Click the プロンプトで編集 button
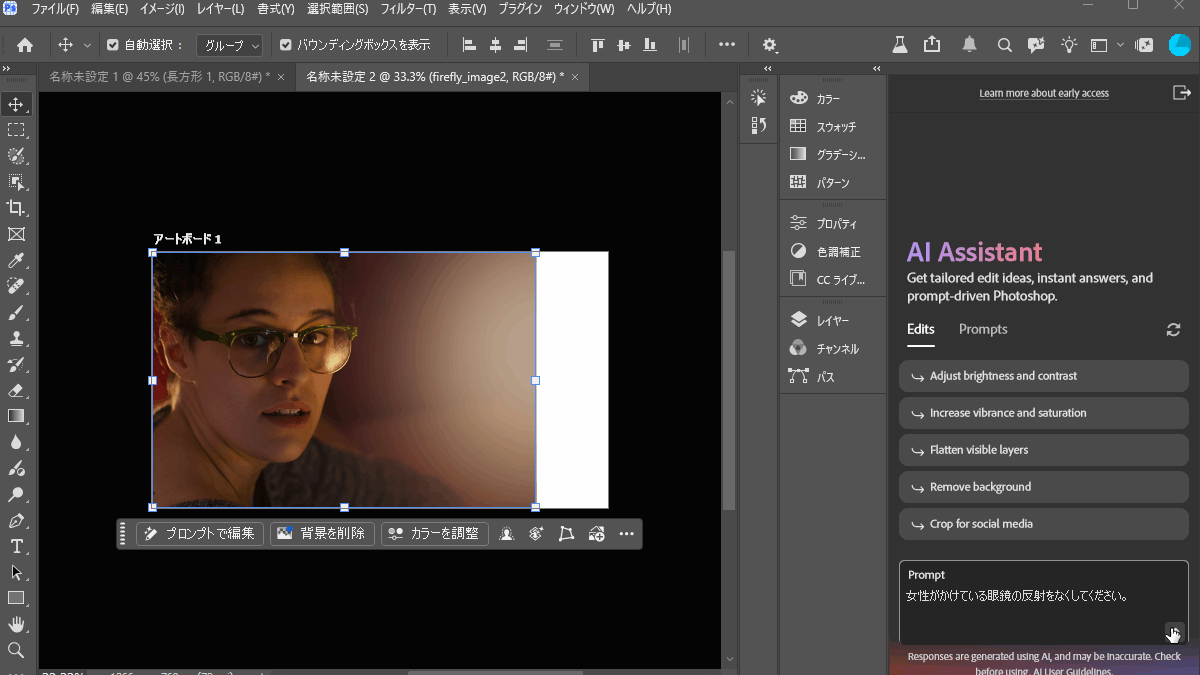Screen dimensions: 1200x675 coord(200,534)
